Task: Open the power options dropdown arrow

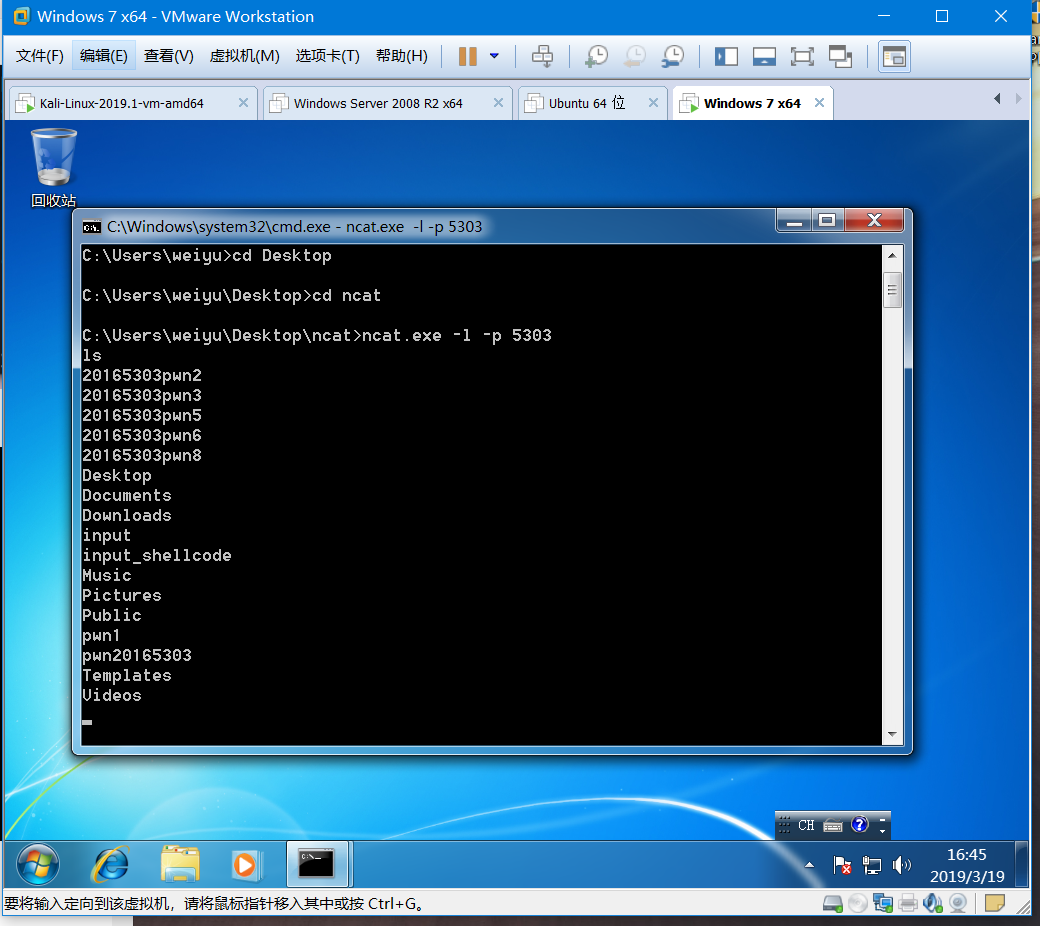Action: [x=494, y=56]
